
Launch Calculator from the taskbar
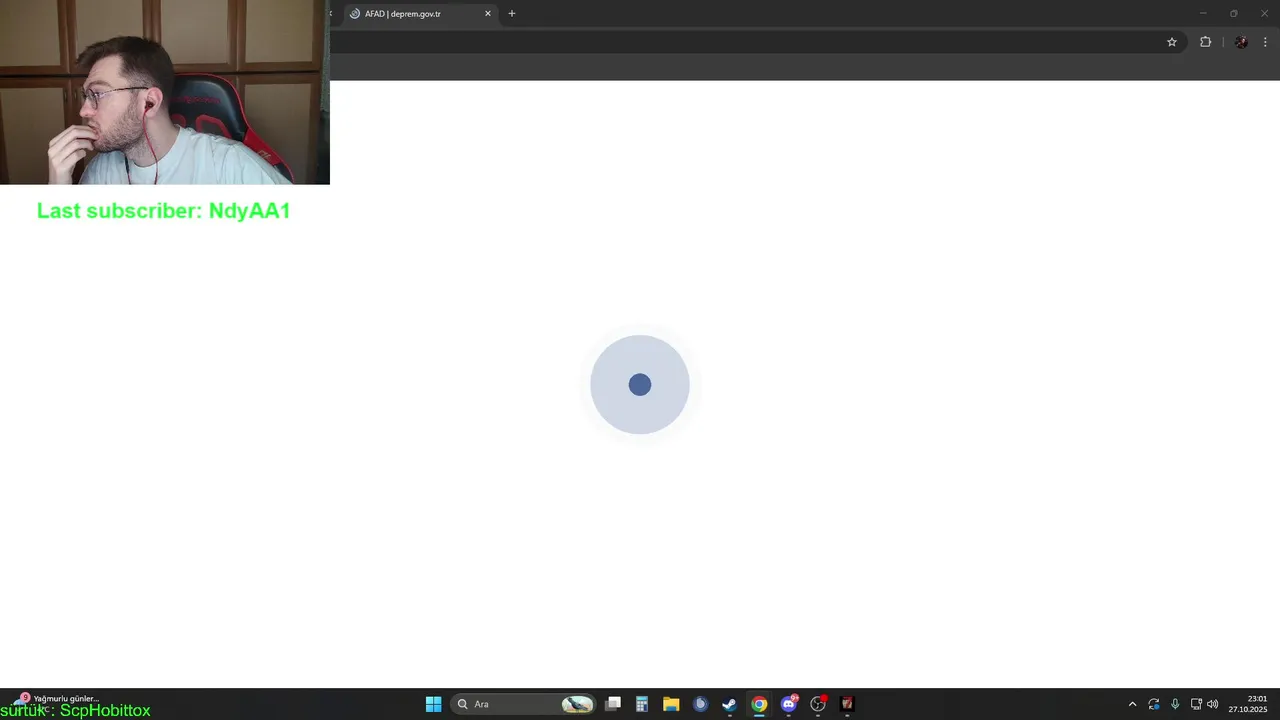(x=642, y=704)
